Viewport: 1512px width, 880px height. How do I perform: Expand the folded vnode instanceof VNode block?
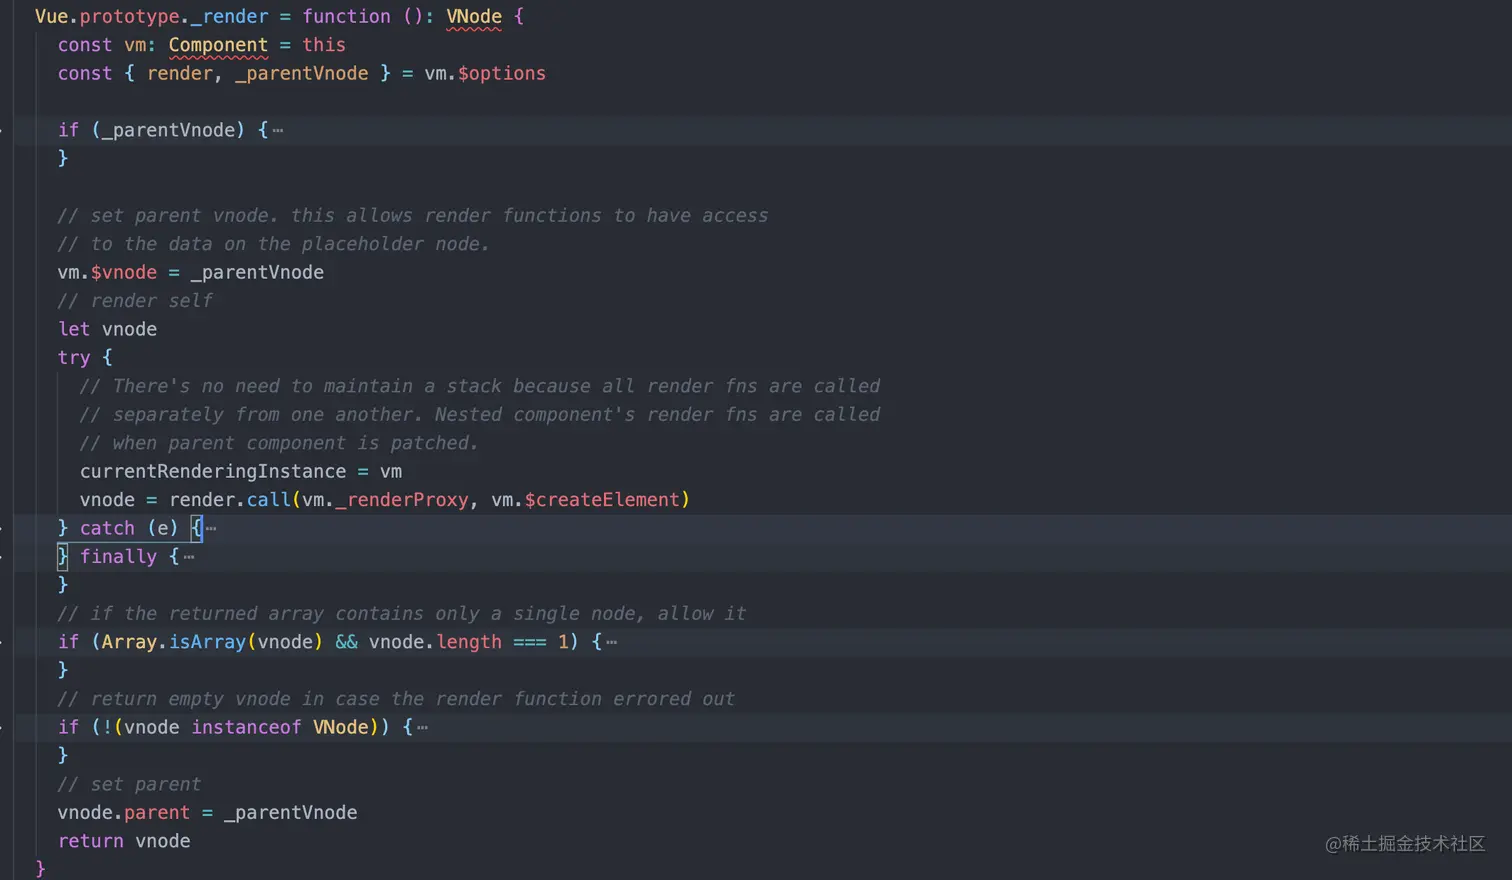tap(422, 727)
